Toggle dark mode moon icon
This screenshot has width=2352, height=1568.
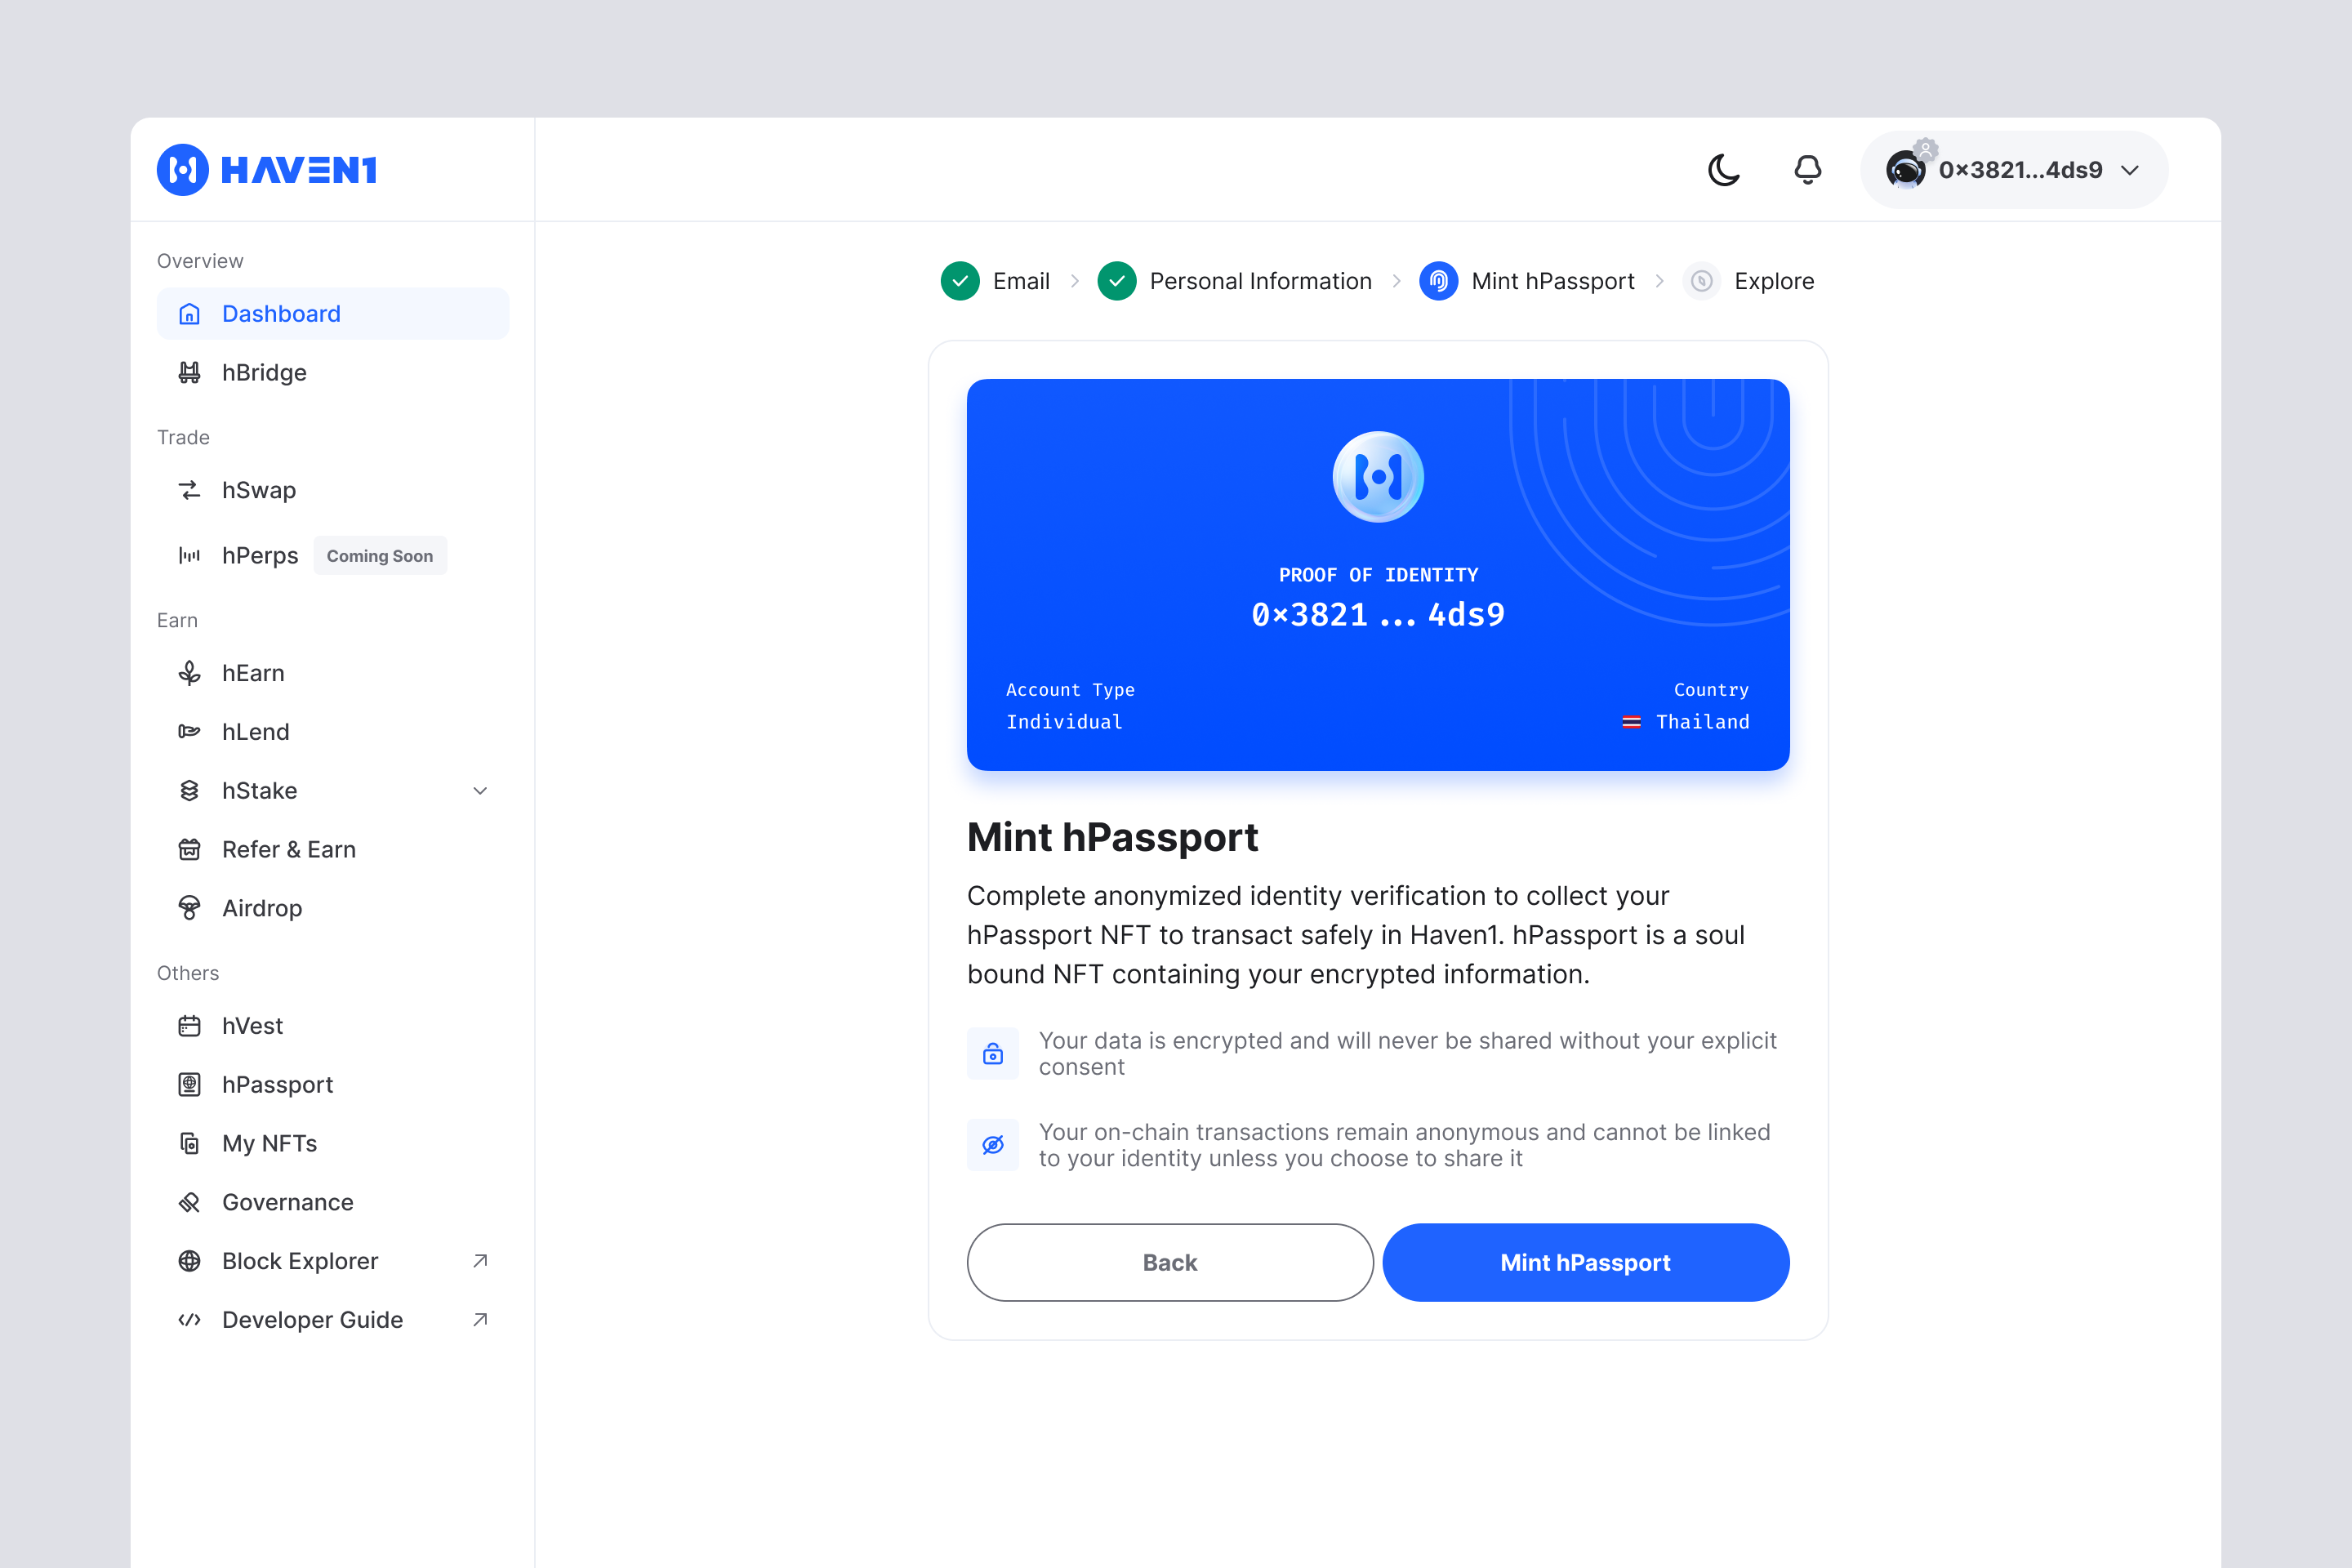[x=1723, y=170]
